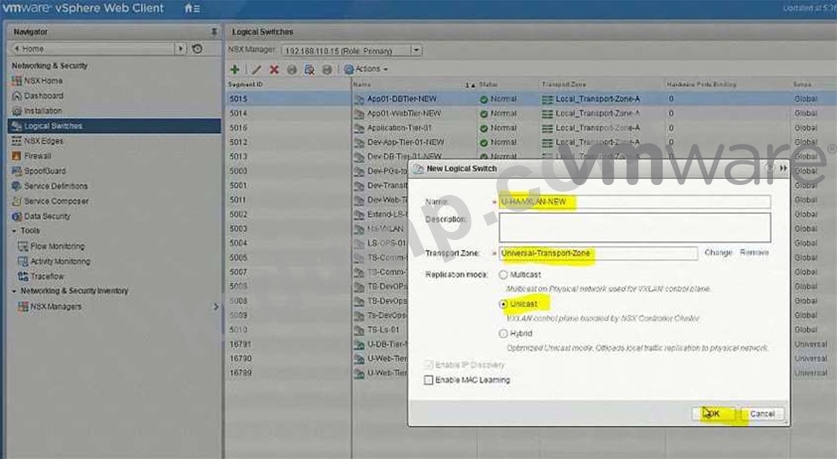Click segment ID 5014 cell
837x459 pixels.
pyautogui.click(x=238, y=114)
